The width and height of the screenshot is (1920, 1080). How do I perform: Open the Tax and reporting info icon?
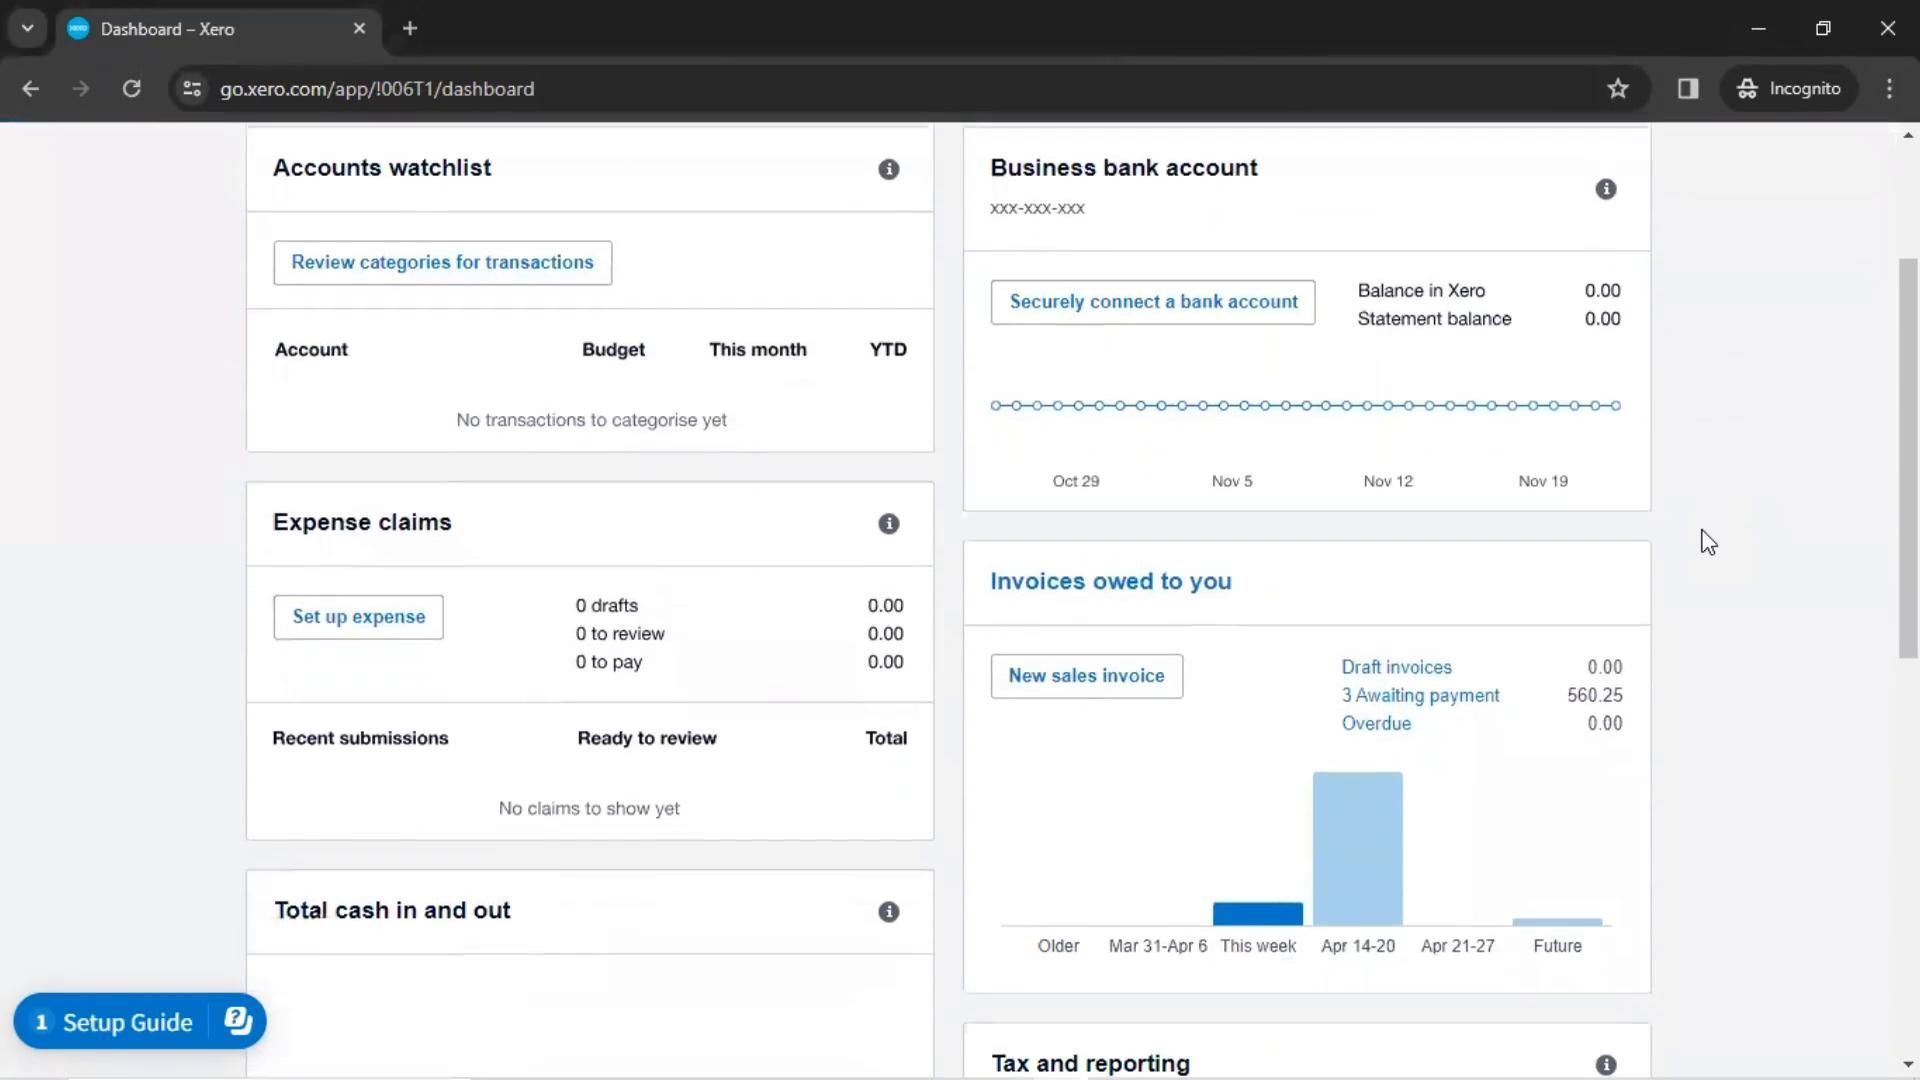(1605, 1065)
